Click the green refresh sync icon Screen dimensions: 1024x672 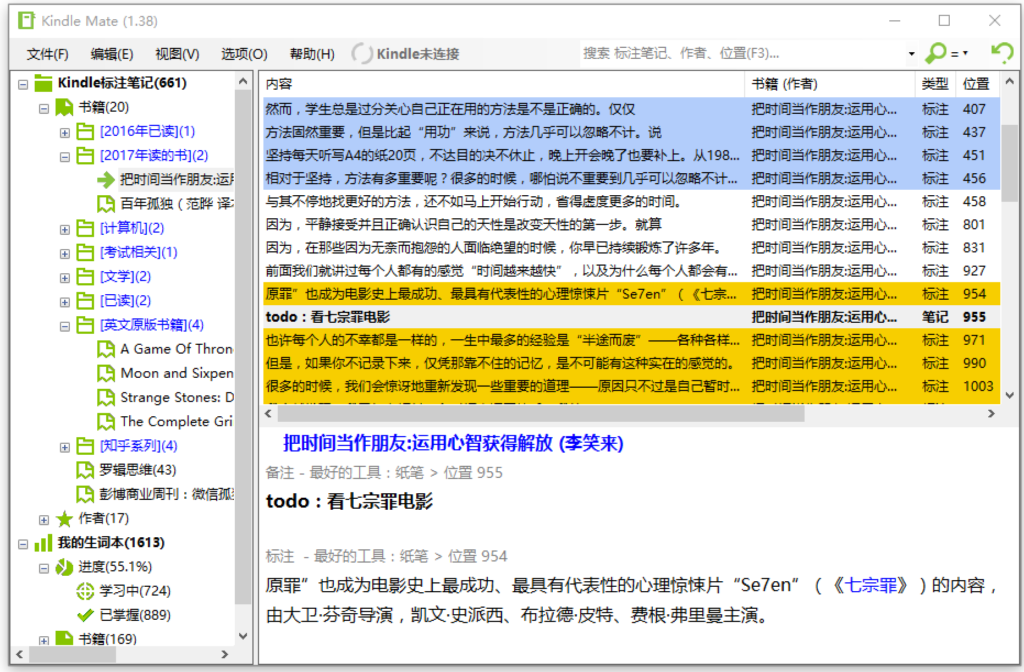[x=1001, y=53]
